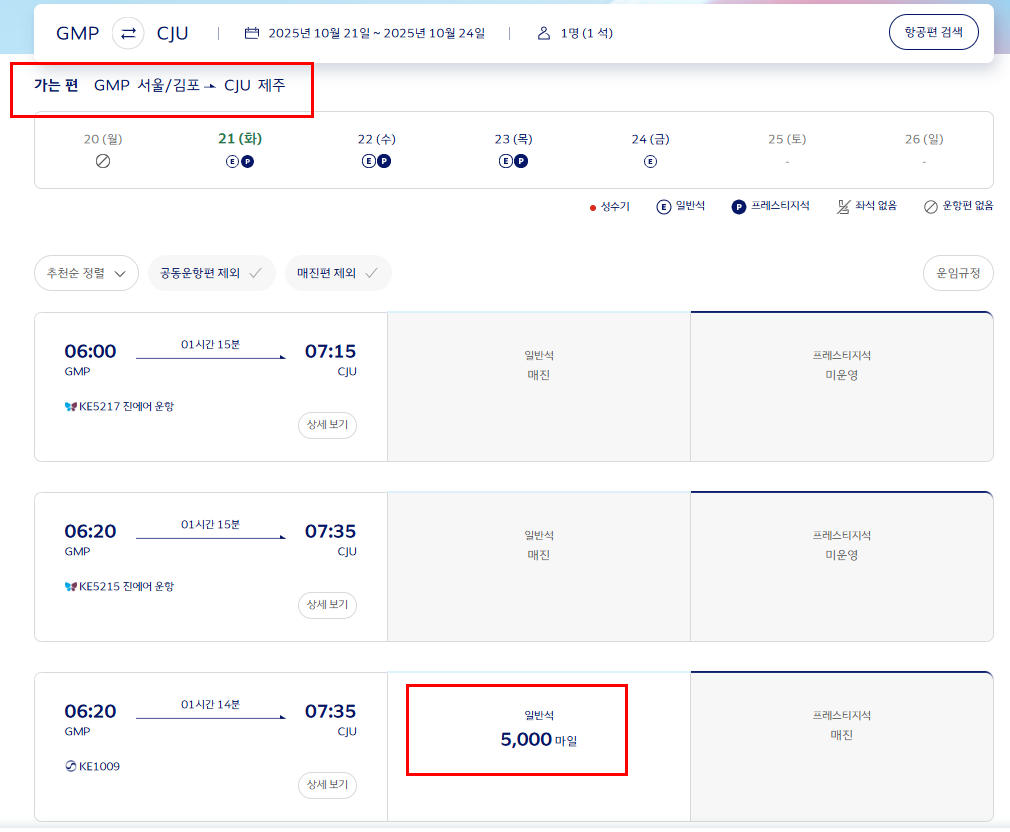Expand details with 상세 보기 on KE5217
This screenshot has height=832, width=1010.
[327, 425]
